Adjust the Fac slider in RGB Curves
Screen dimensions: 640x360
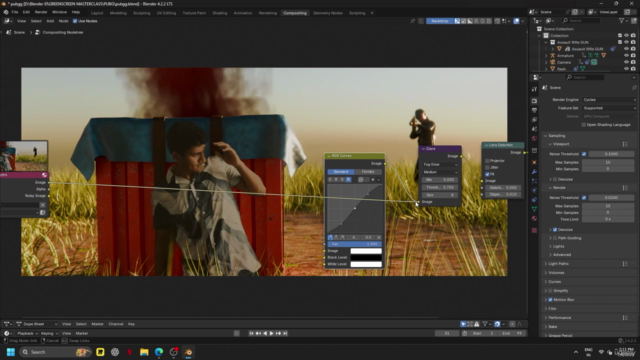point(355,244)
